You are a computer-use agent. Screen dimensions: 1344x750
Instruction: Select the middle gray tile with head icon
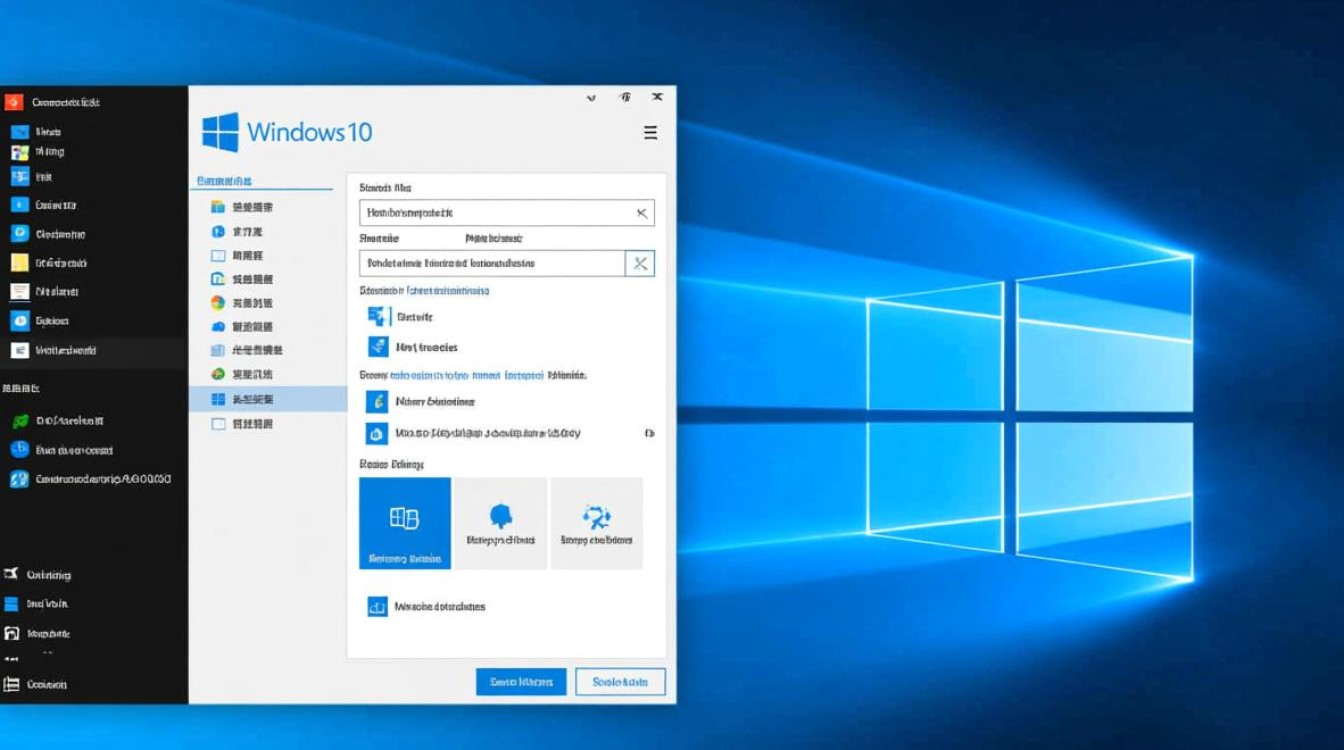[500, 523]
